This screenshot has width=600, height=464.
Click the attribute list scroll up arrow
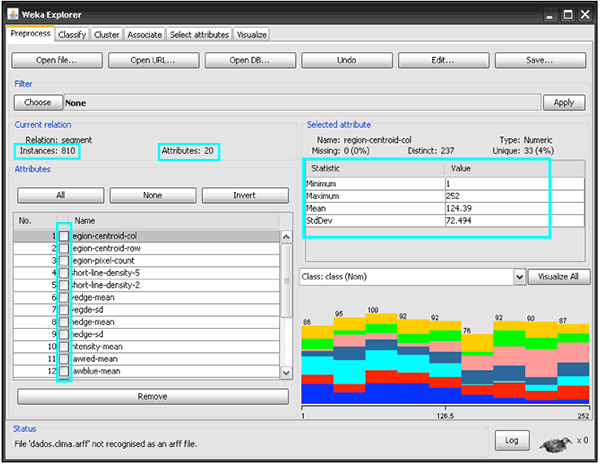pos(286,237)
